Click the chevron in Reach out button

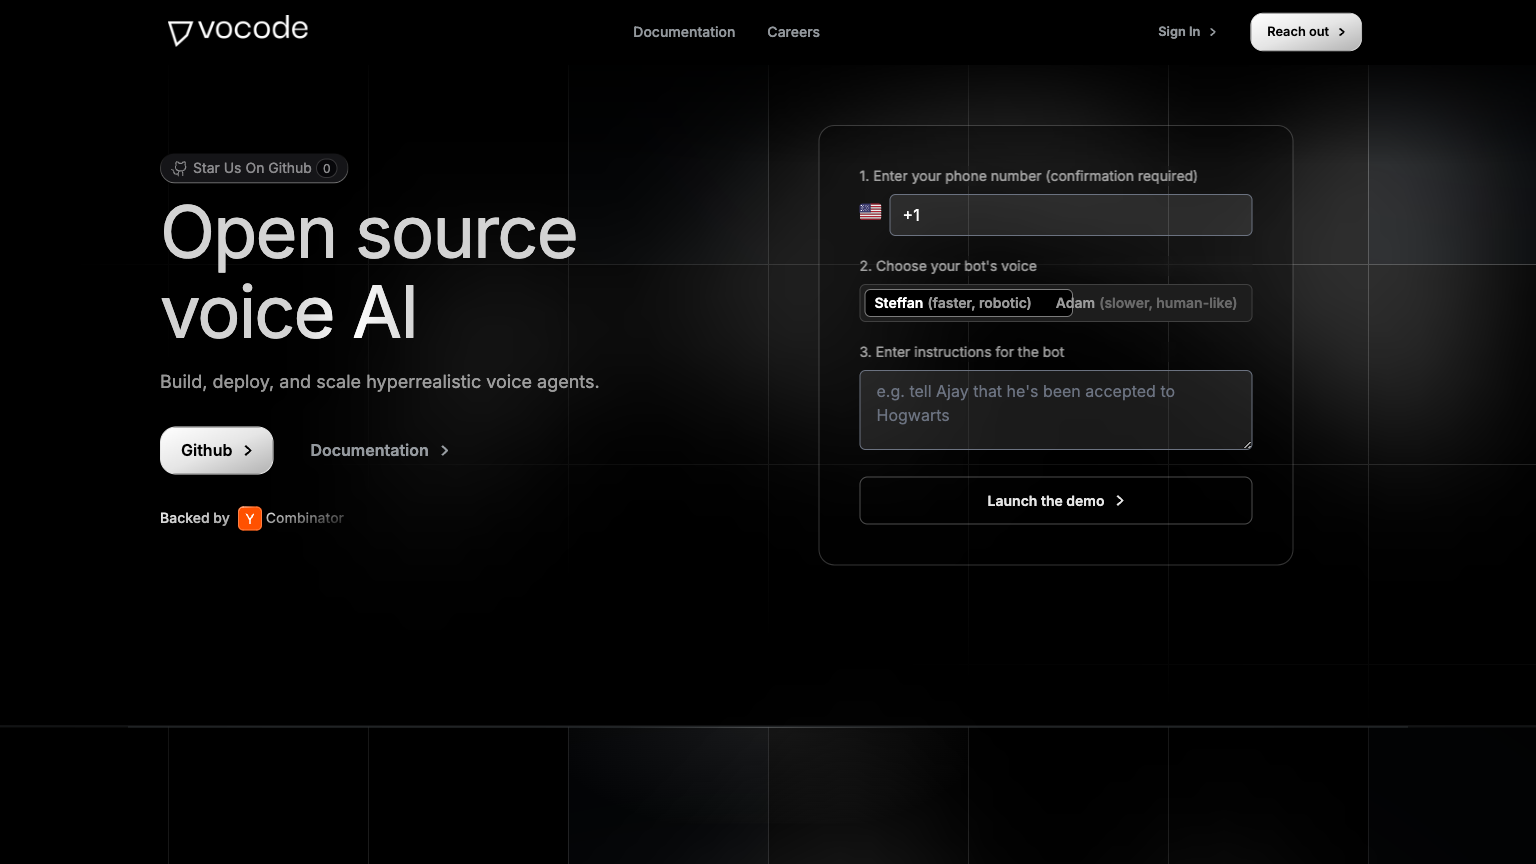(1342, 32)
